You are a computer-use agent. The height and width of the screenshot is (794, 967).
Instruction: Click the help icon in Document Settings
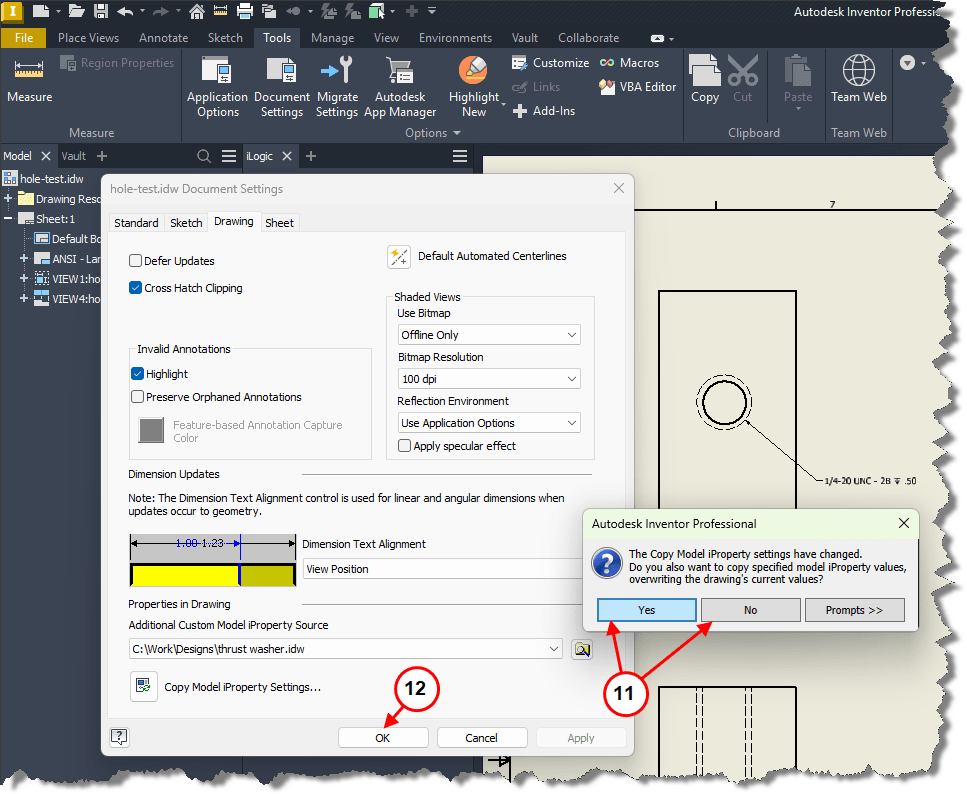(119, 737)
